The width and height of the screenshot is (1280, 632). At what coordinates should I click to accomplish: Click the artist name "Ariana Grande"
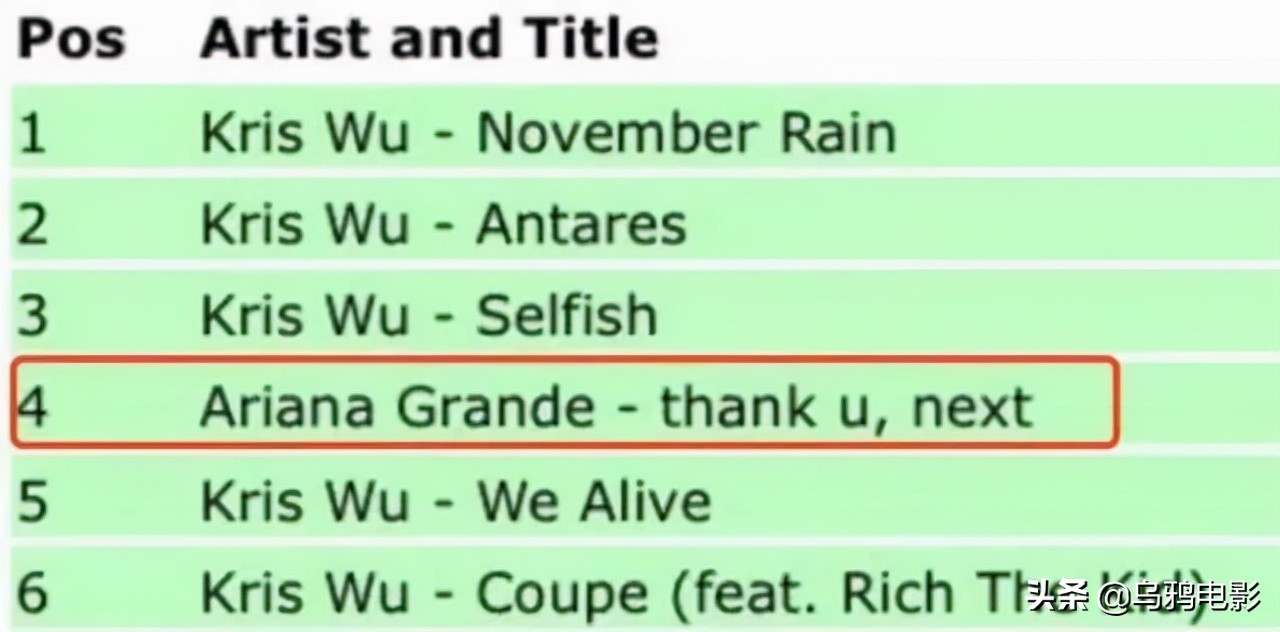(396, 408)
